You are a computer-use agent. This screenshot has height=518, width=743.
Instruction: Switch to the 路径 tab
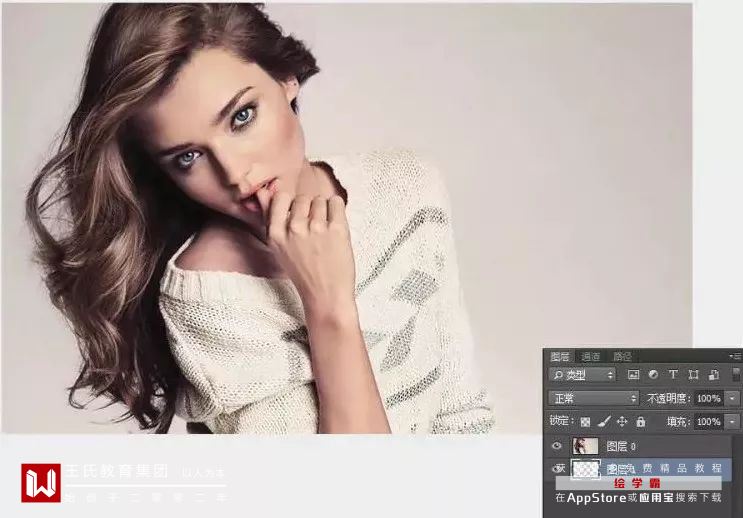click(x=622, y=356)
